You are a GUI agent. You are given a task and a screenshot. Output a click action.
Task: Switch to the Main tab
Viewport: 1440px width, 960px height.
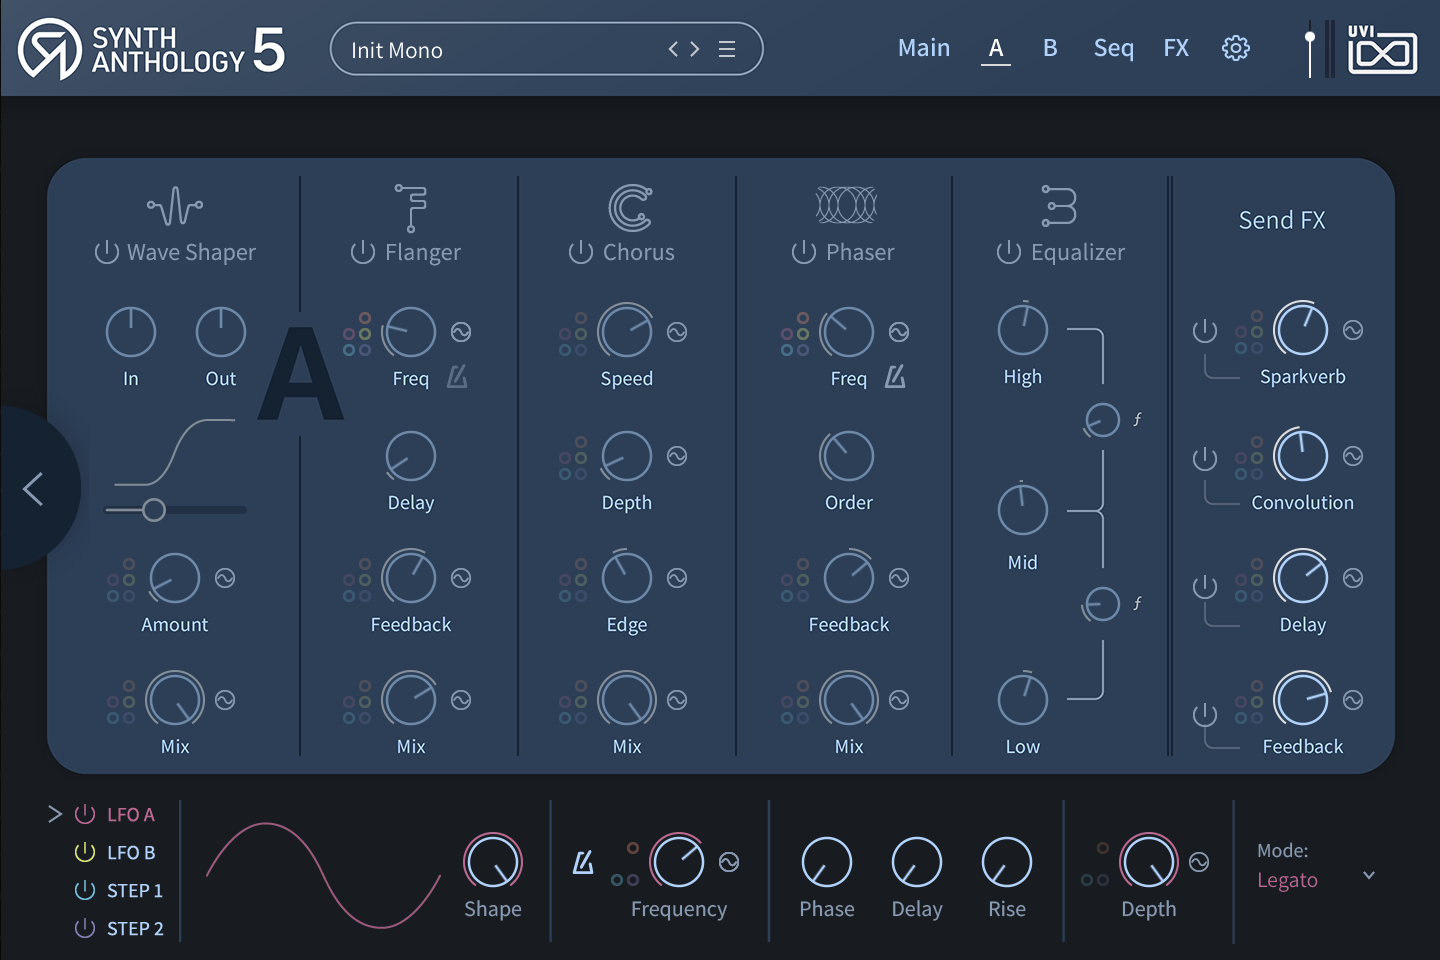point(924,48)
